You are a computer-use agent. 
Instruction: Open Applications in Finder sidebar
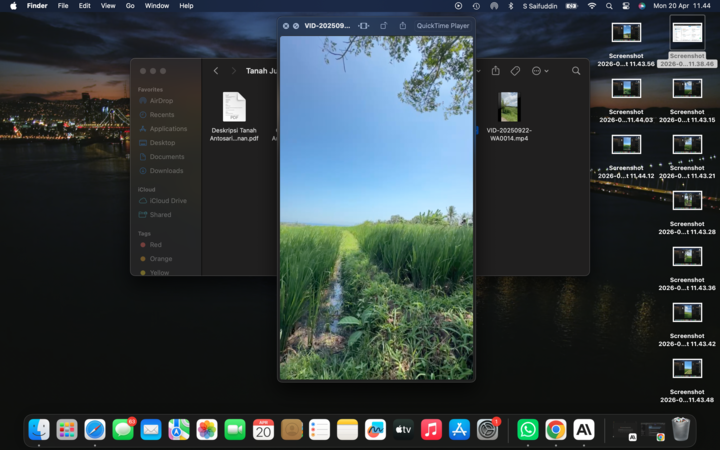tap(167, 129)
